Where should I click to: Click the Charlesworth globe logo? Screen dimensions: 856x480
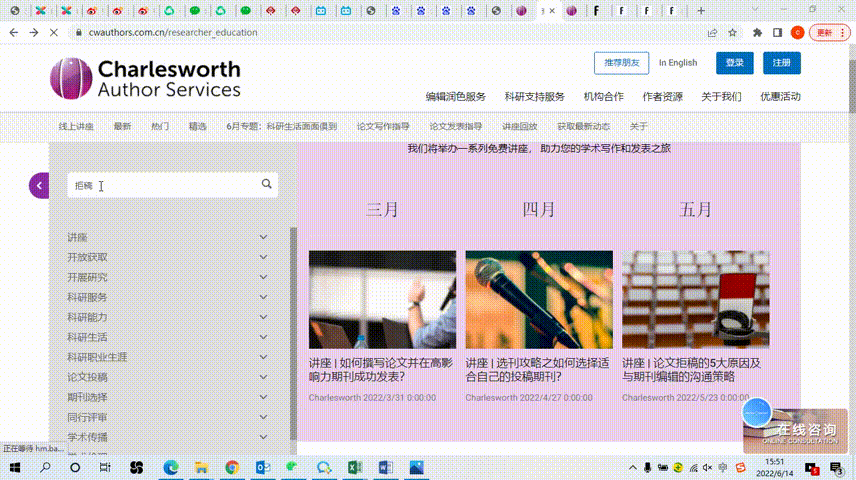(72, 79)
